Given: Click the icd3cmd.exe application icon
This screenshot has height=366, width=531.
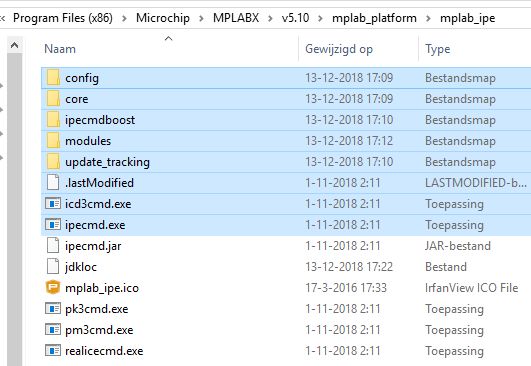Looking at the screenshot, I should [53, 203].
